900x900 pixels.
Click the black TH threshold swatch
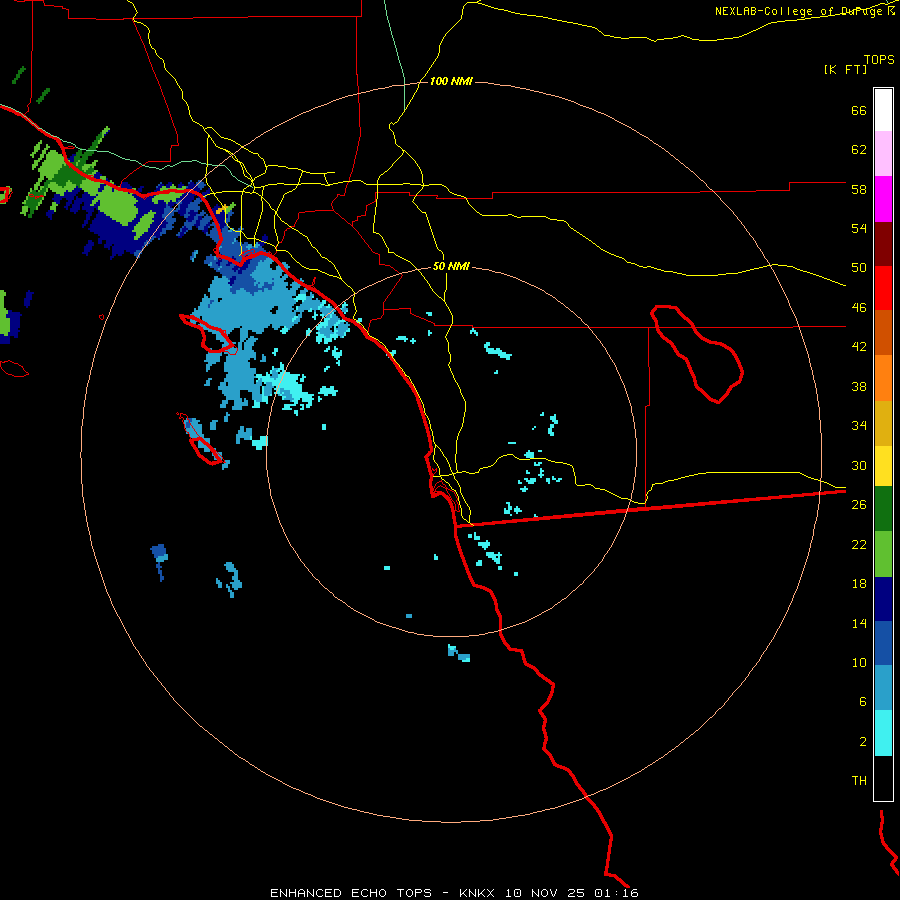tap(883, 778)
